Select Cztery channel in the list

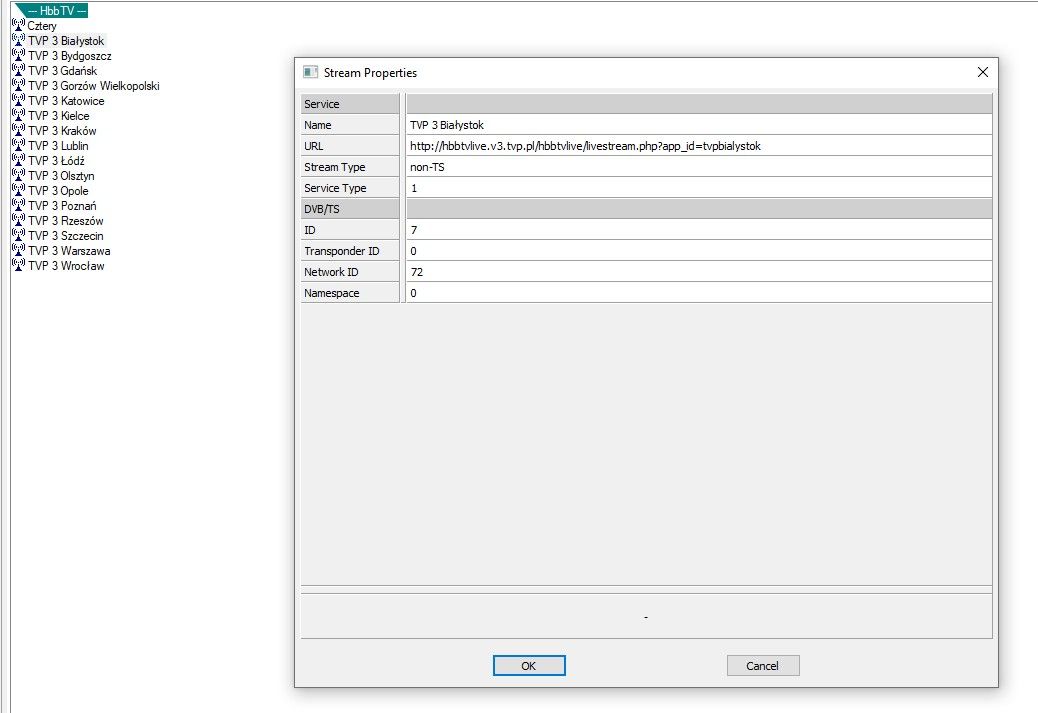[42, 26]
